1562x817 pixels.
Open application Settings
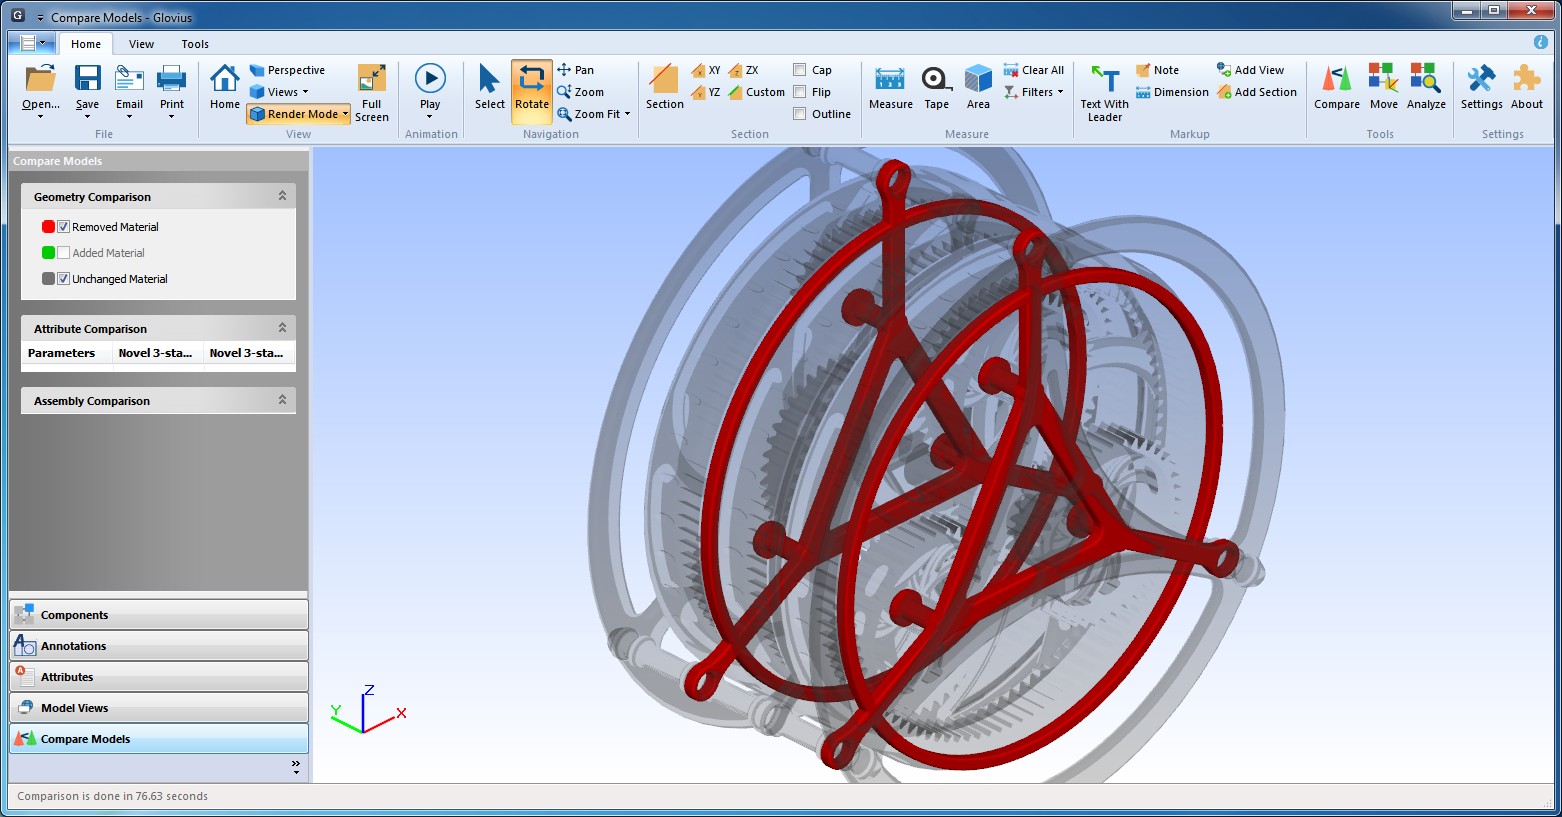(1481, 88)
